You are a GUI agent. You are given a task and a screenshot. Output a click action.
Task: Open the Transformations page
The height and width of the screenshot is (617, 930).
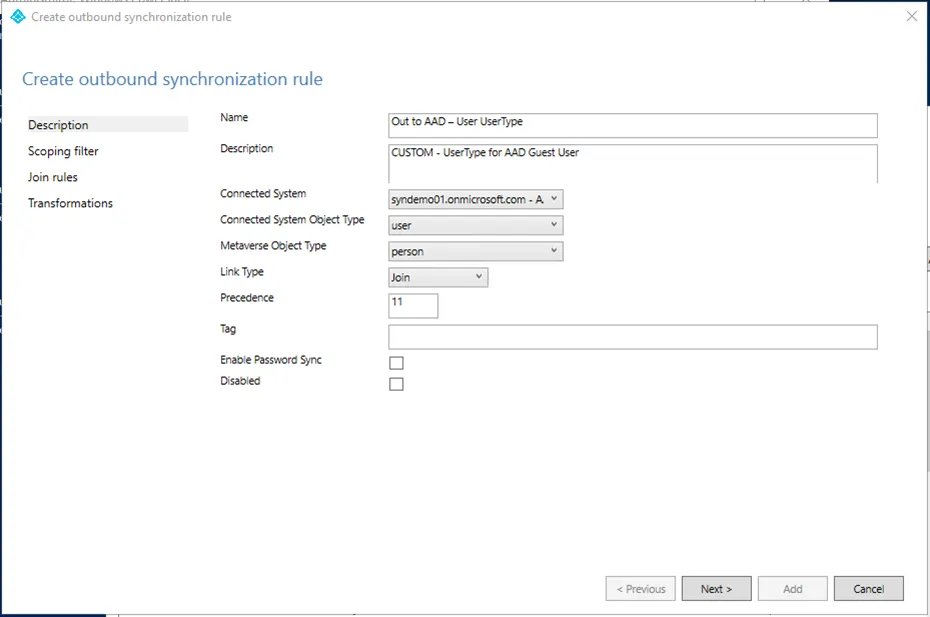[x=70, y=203]
